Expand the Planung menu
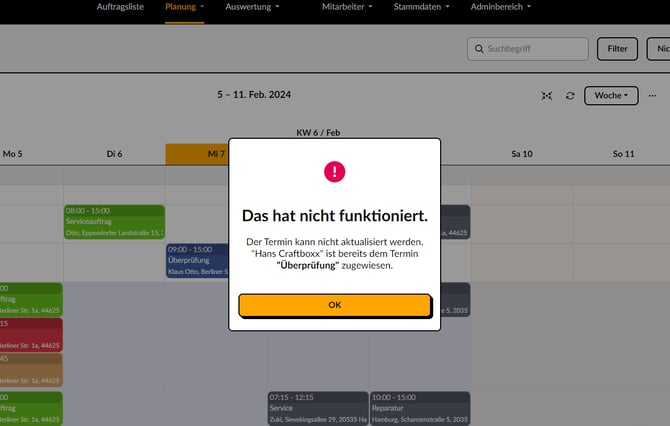Viewport: 670px width, 426px height. 184,7
